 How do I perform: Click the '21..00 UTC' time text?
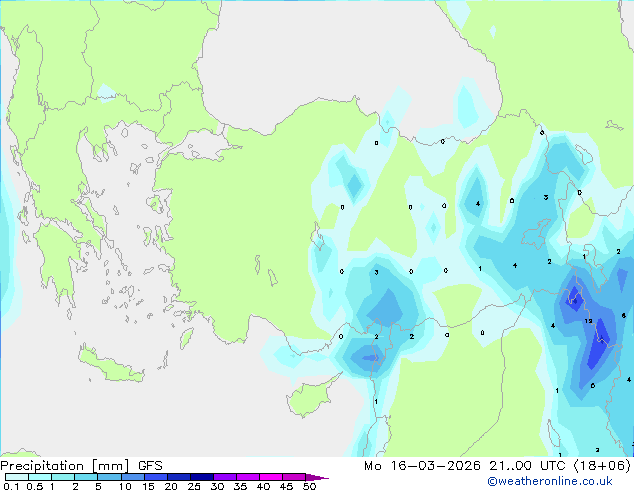click(x=527, y=466)
